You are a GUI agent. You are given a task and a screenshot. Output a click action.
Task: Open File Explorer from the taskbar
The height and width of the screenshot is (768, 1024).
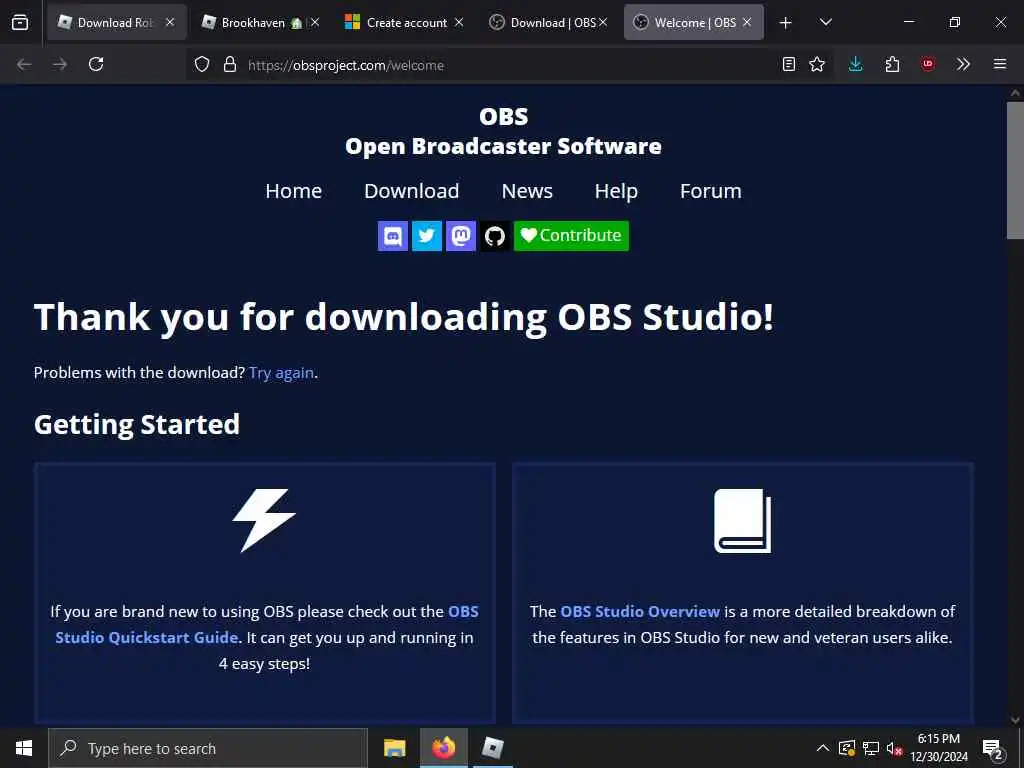click(394, 748)
